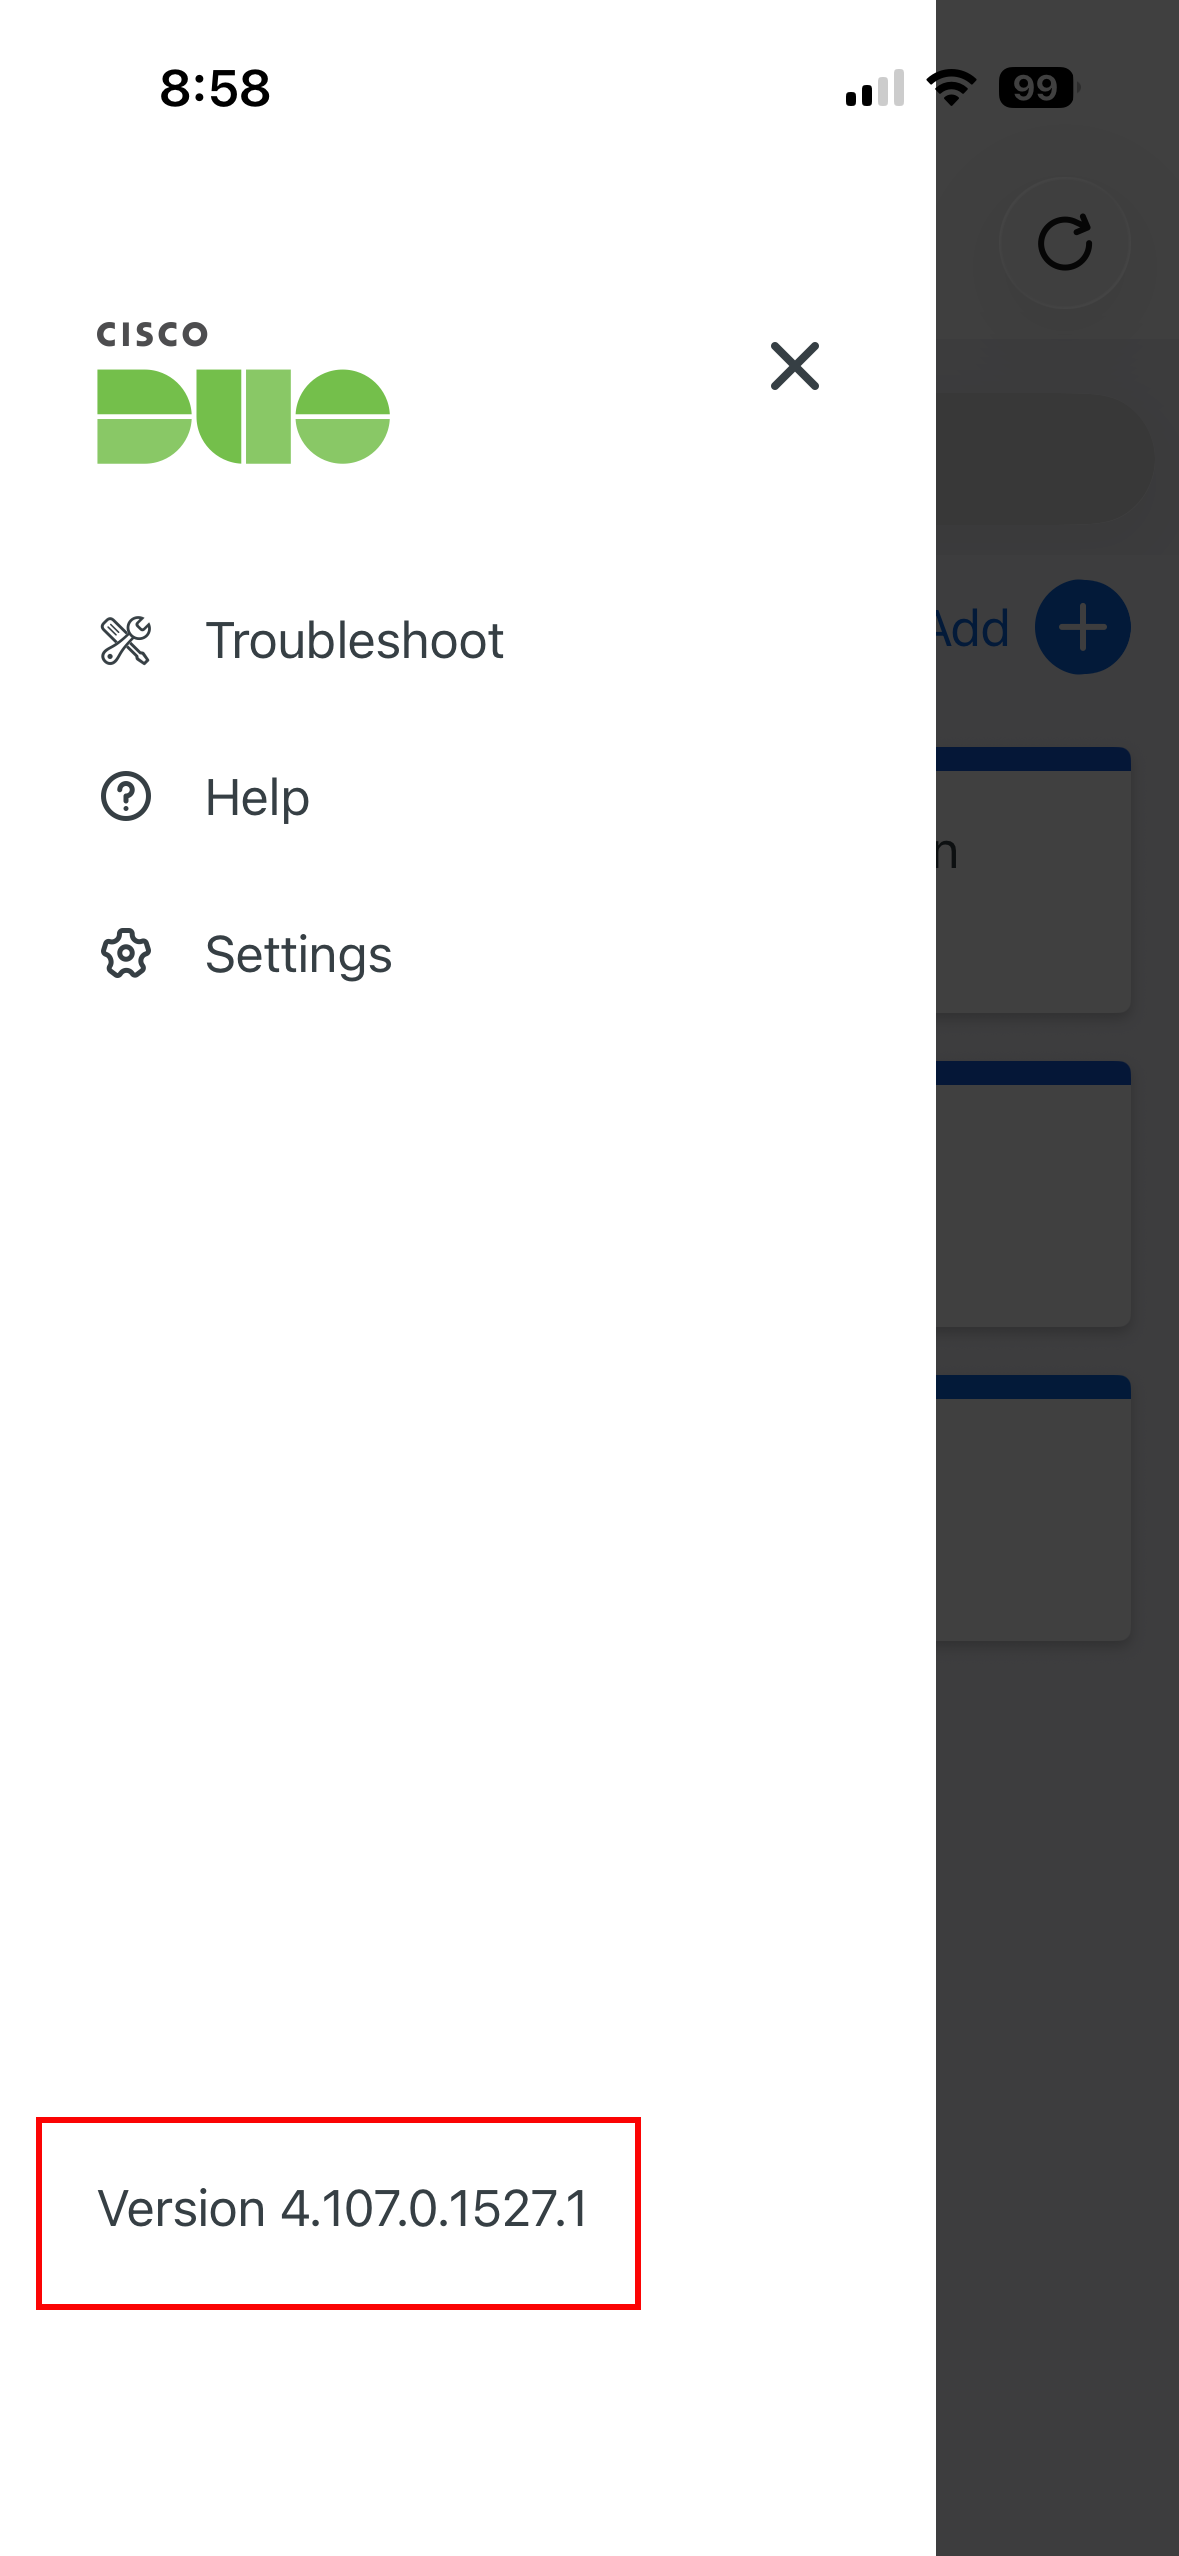Click the Help question mark icon
This screenshot has height=2556, width=1179.
tap(125, 797)
